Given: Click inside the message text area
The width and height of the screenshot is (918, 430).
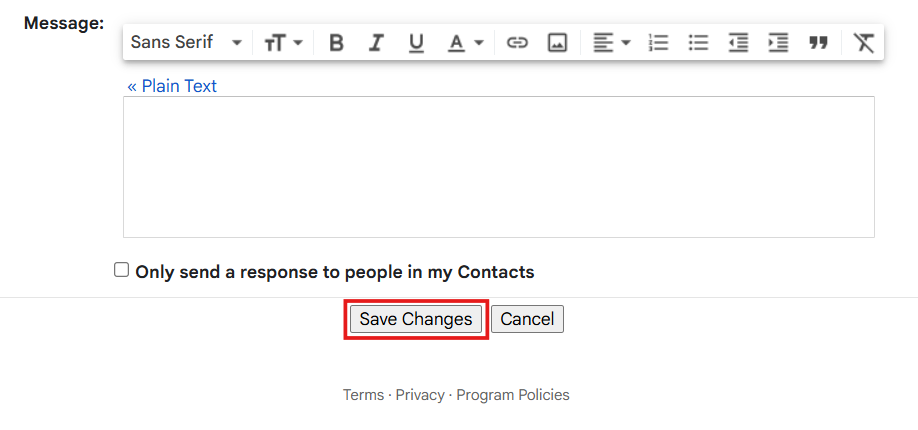Looking at the screenshot, I should [x=498, y=167].
